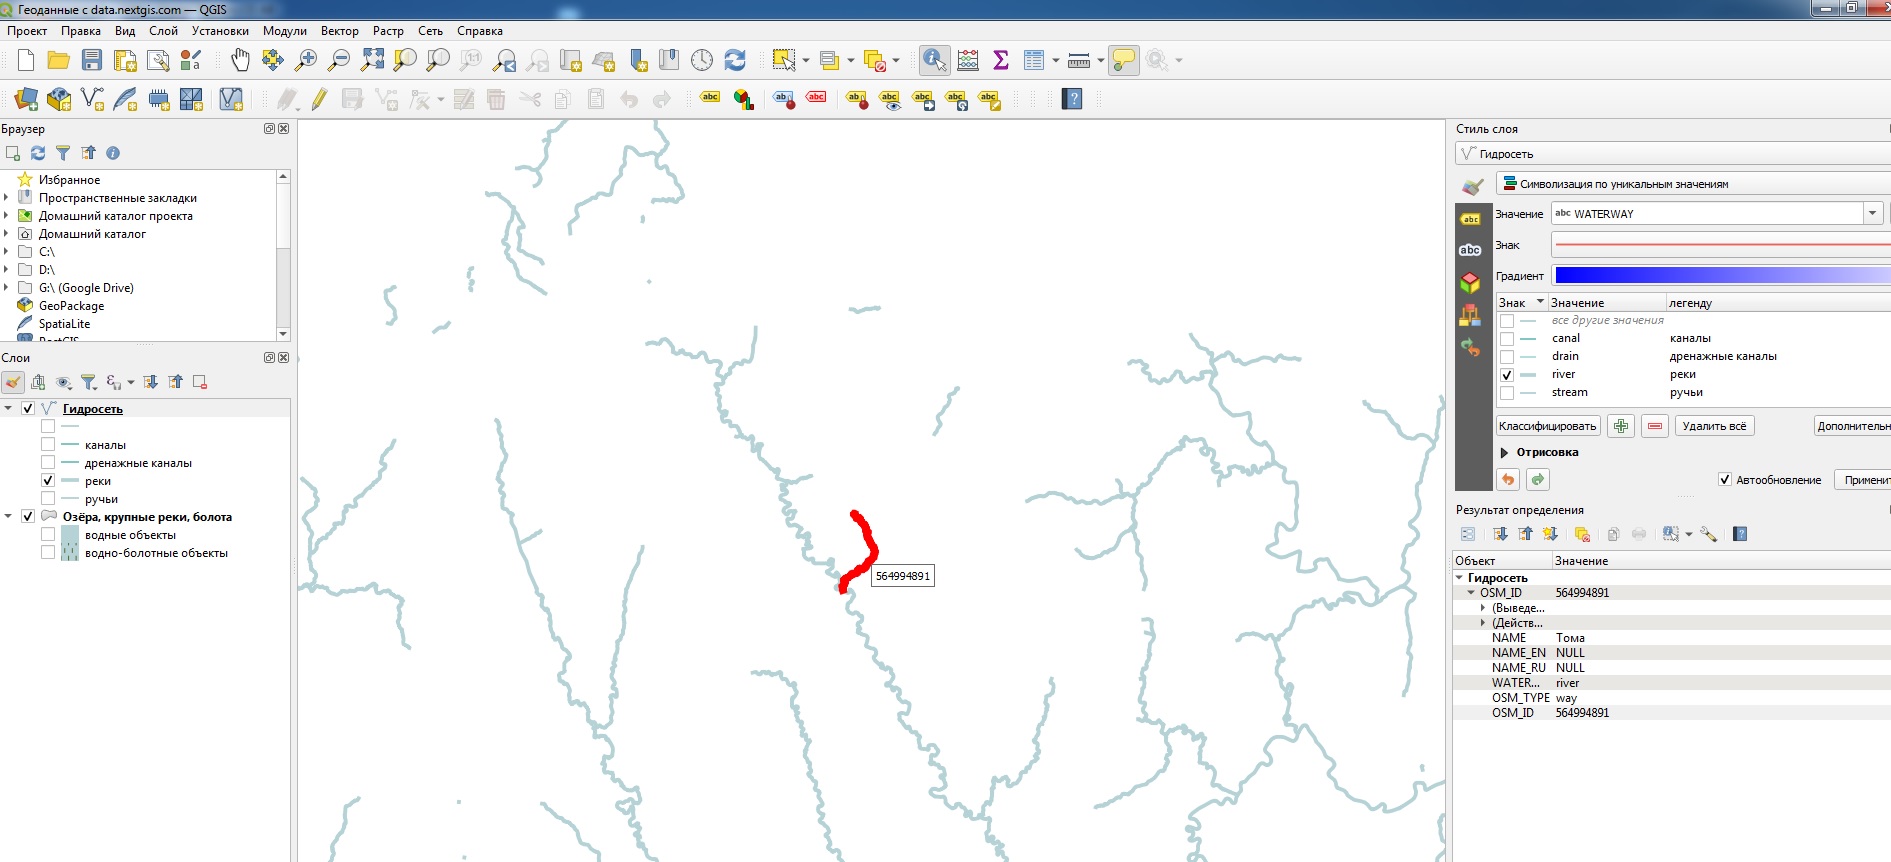Open the Слой menu
The image size is (1891, 862).
(163, 31)
